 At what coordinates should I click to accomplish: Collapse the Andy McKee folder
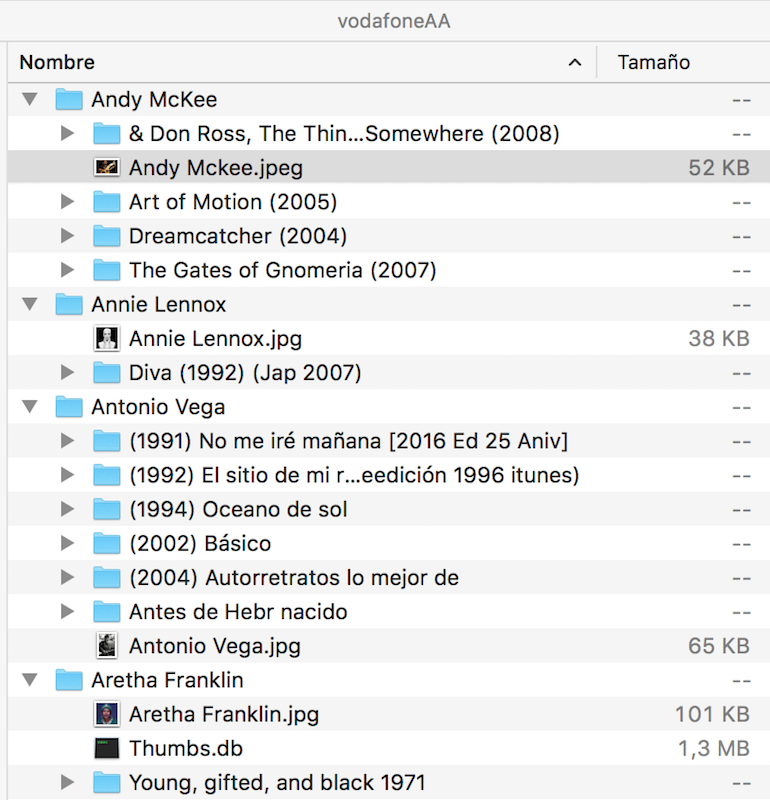coord(30,99)
